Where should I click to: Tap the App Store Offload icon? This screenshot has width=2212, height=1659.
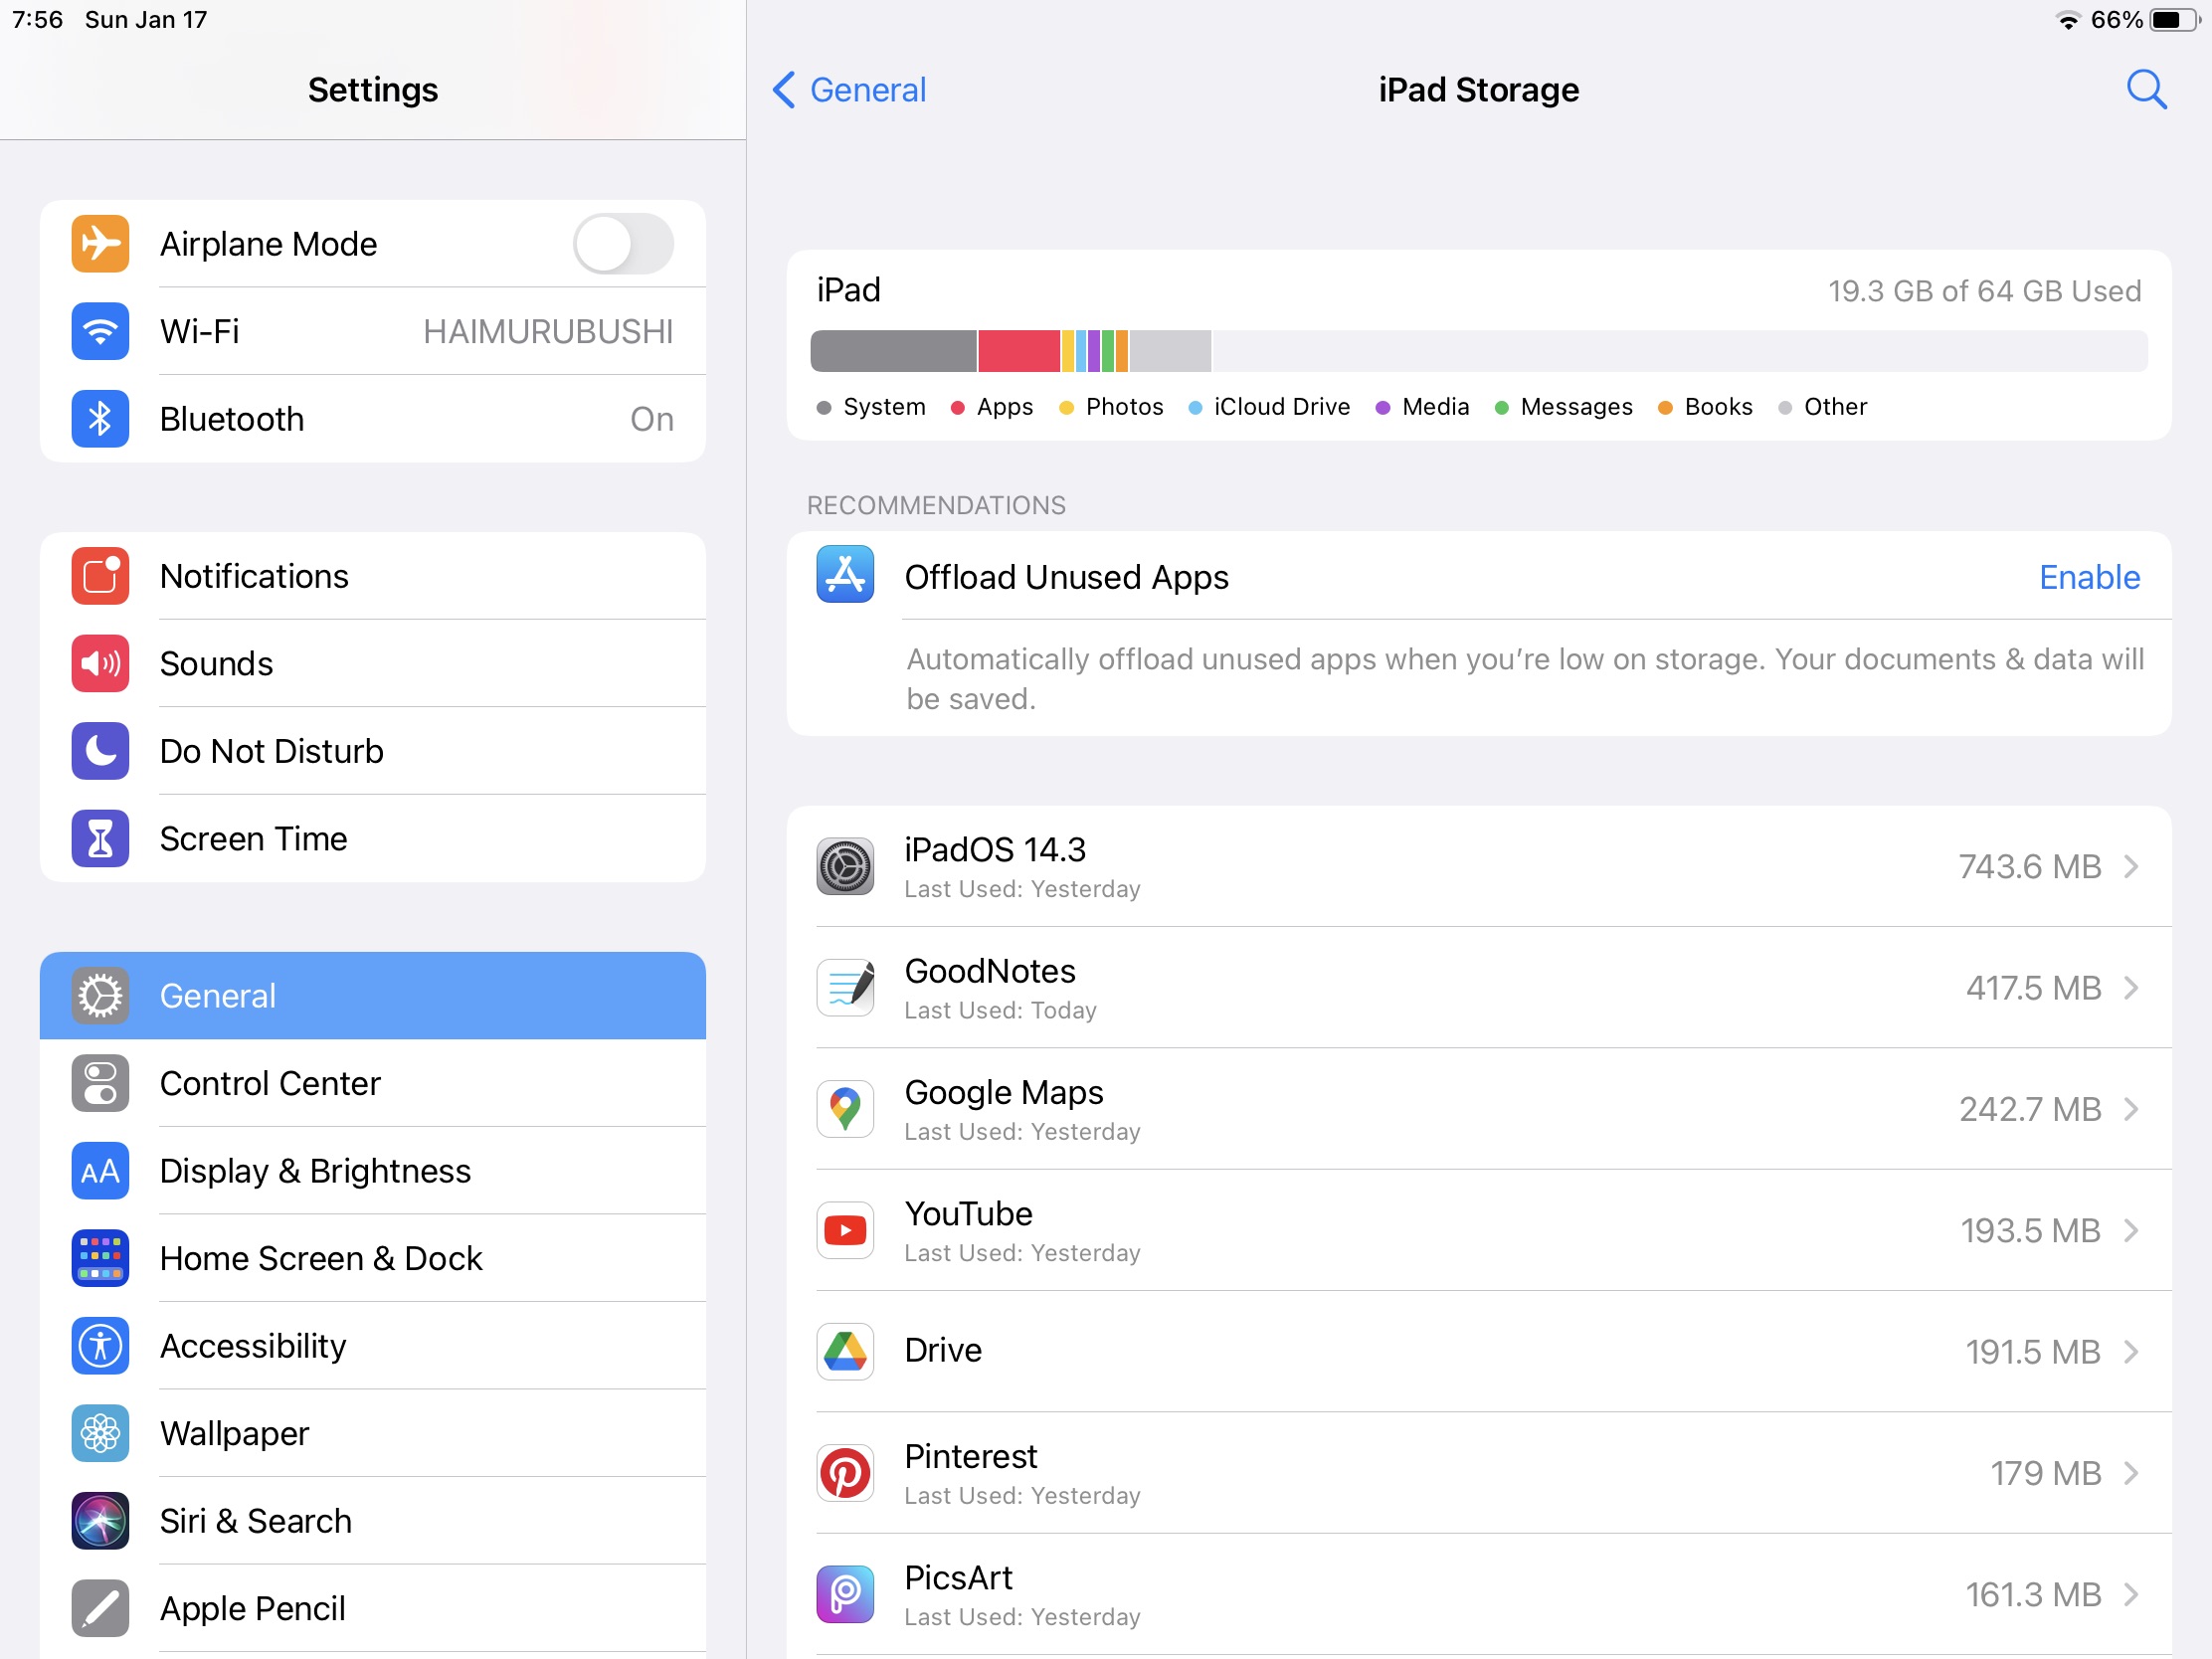[845, 575]
